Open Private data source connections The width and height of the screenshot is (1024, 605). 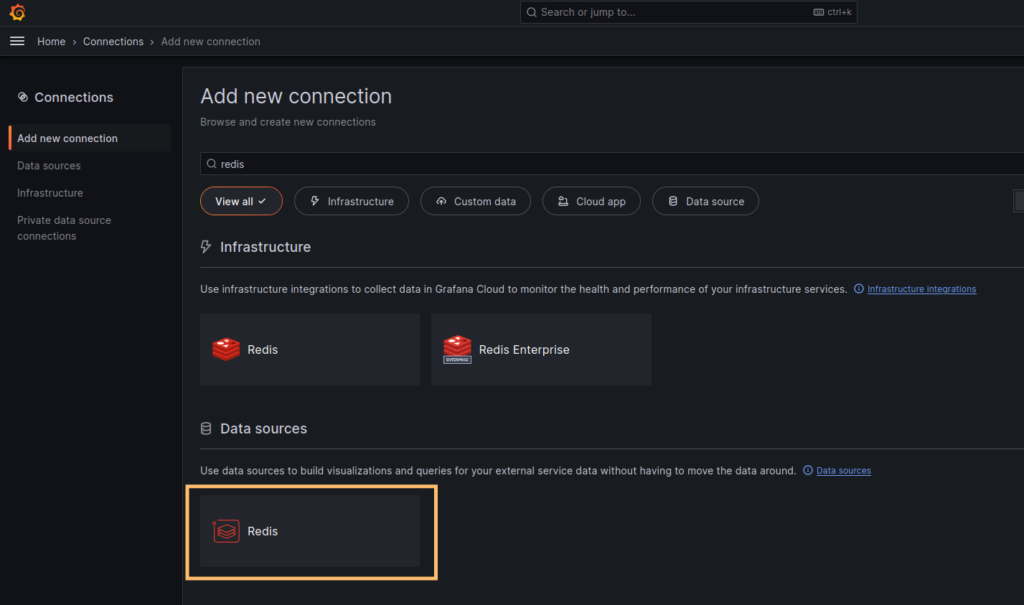(x=64, y=228)
